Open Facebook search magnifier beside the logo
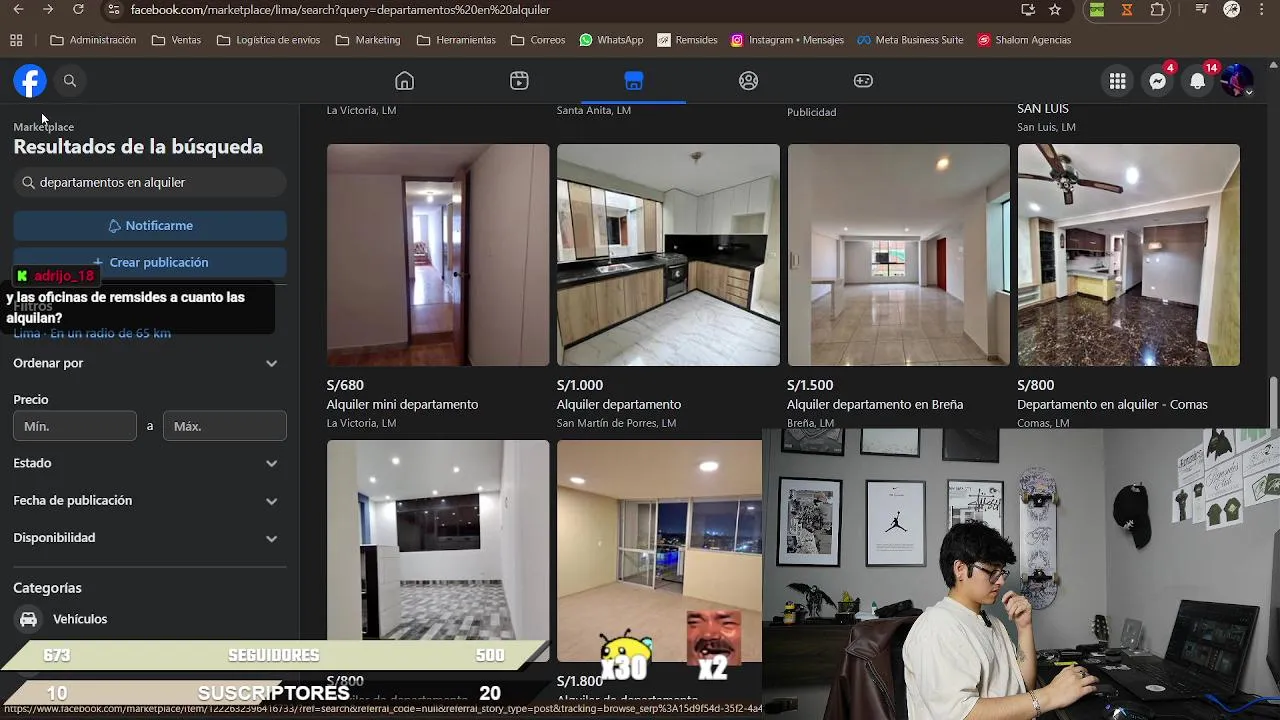Viewport: 1280px width, 720px height. 70,81
